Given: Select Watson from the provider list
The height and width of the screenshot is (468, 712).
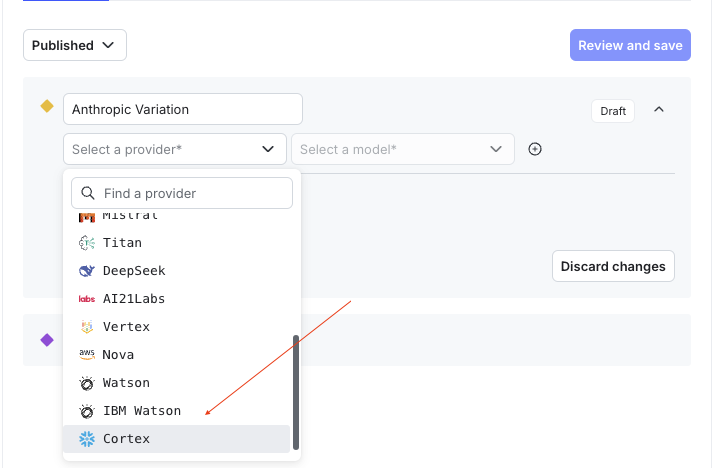Looking at the screenshot, I should click(x=126, y=383).
